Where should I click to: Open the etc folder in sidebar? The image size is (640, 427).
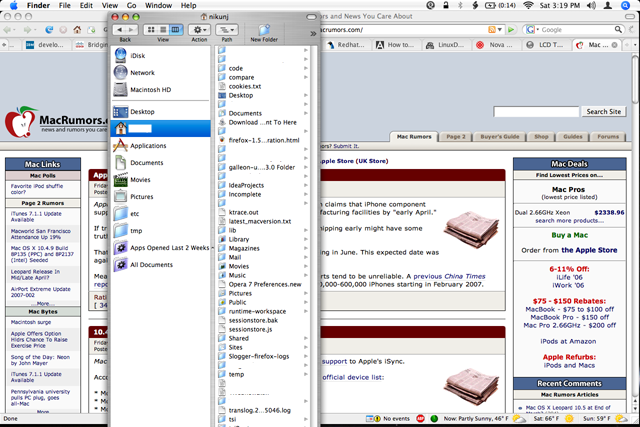(x=135, y=214)
